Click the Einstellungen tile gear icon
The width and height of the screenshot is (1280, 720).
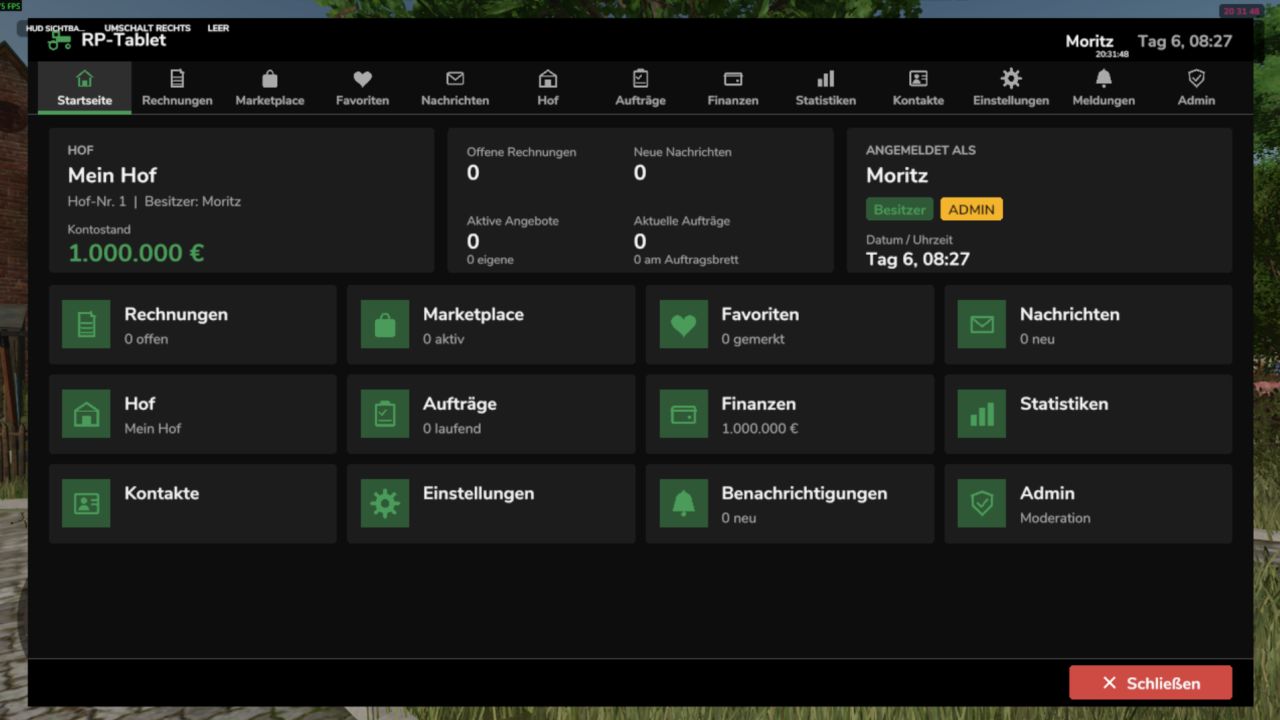tap(385, 503)
